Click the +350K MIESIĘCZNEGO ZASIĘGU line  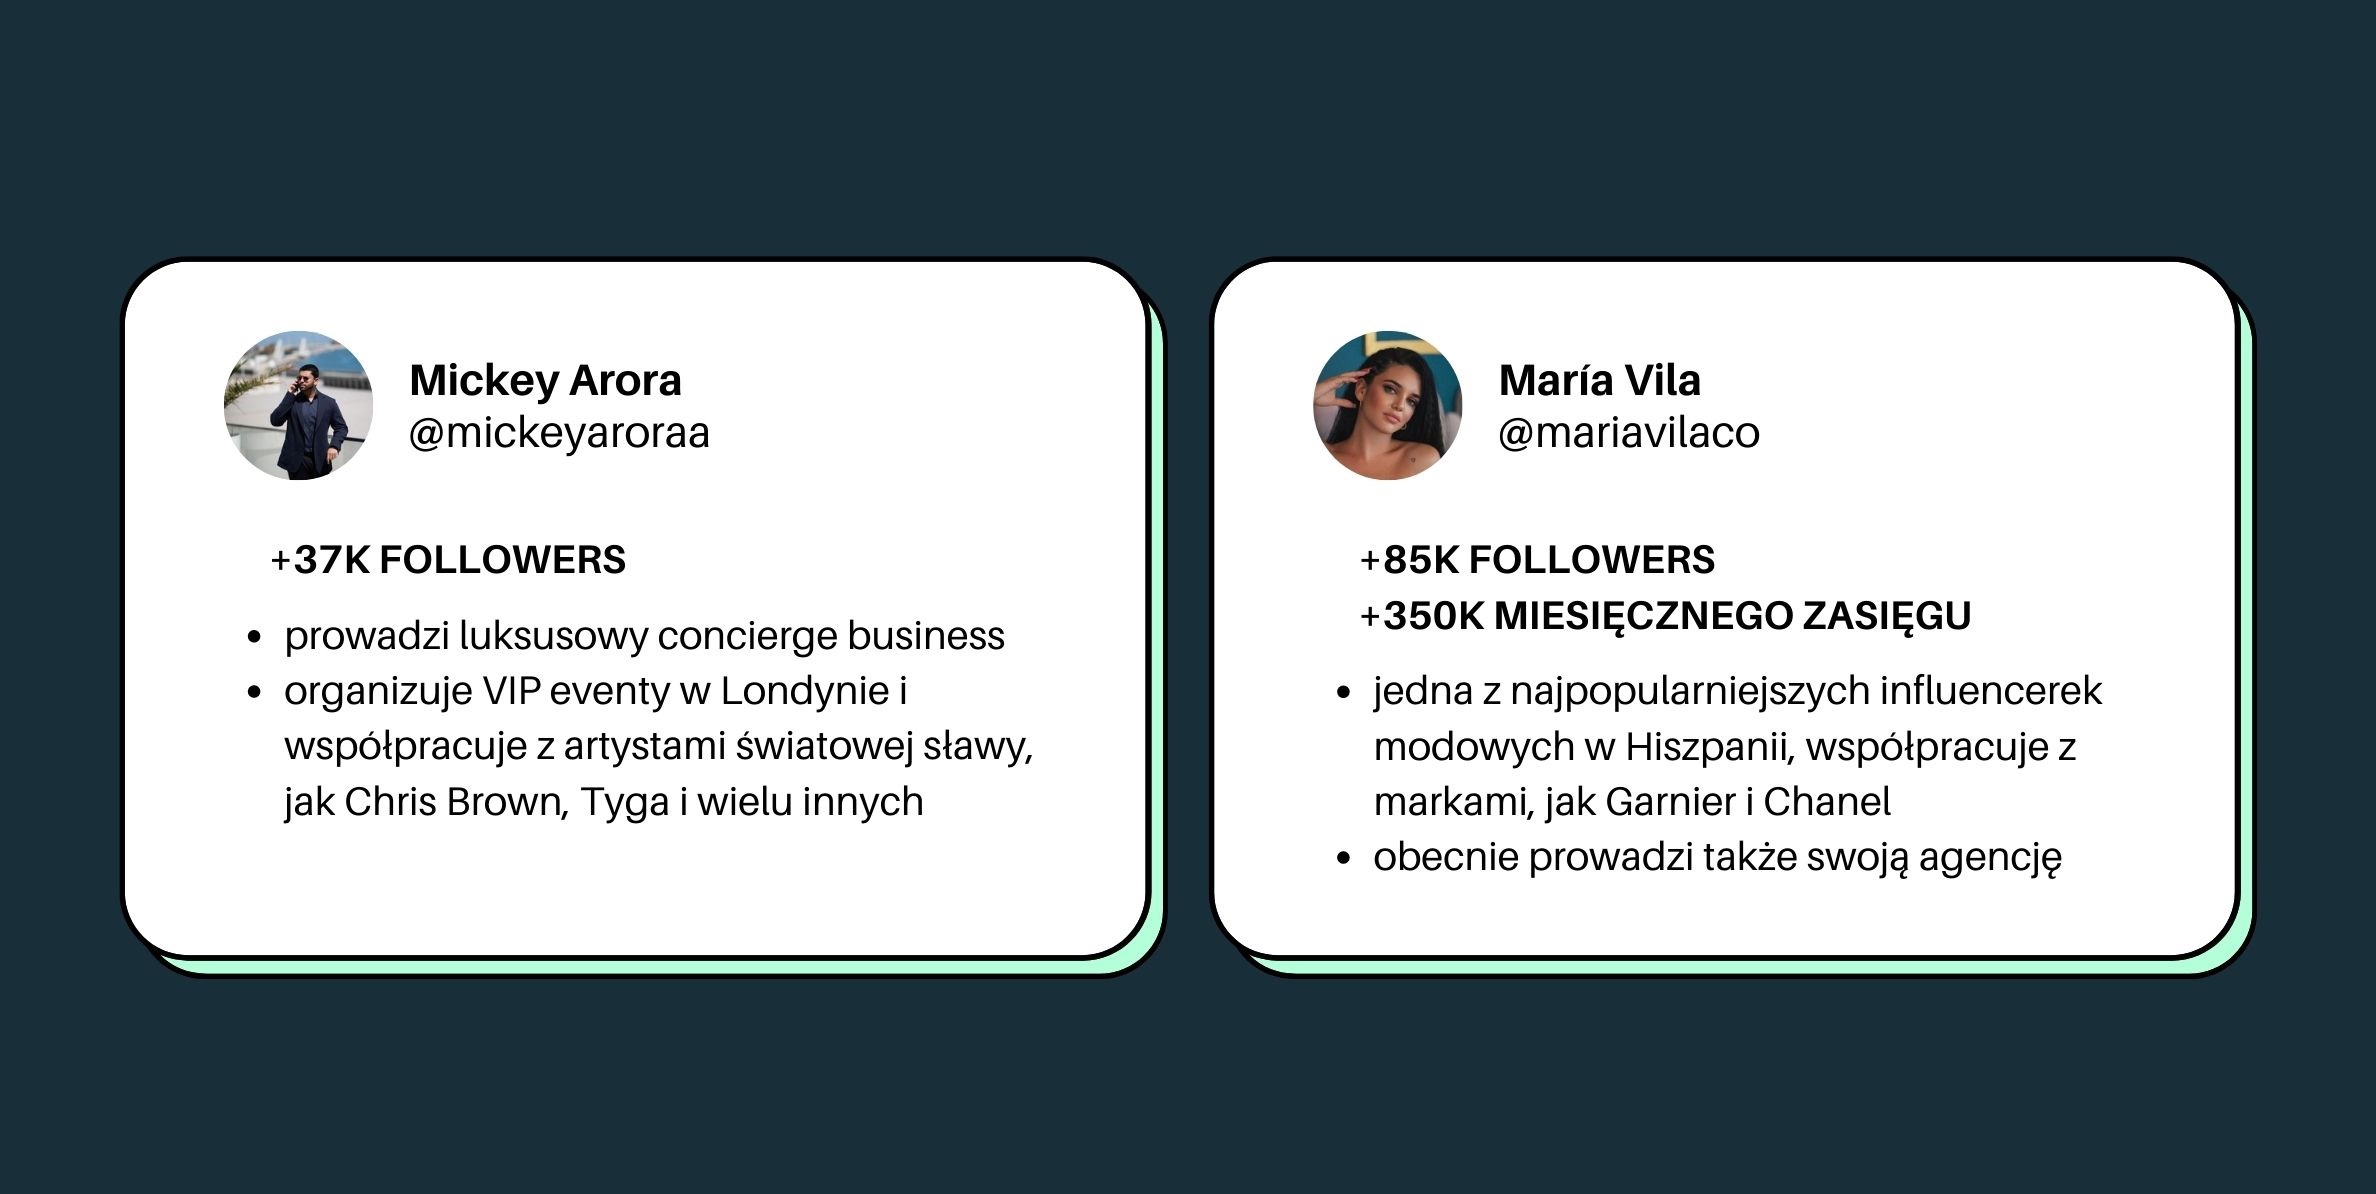pyautogui.click(x=1665, y=616)
